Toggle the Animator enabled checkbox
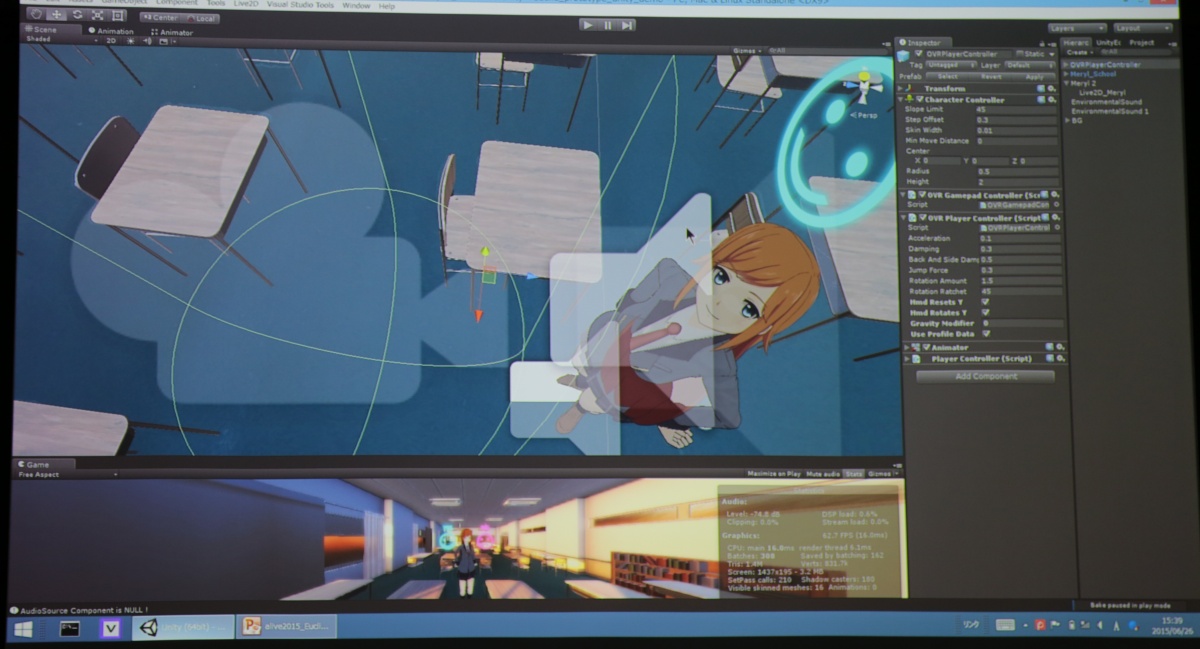The width and height of the screenshot is (1200, 649). click(927, 347)
